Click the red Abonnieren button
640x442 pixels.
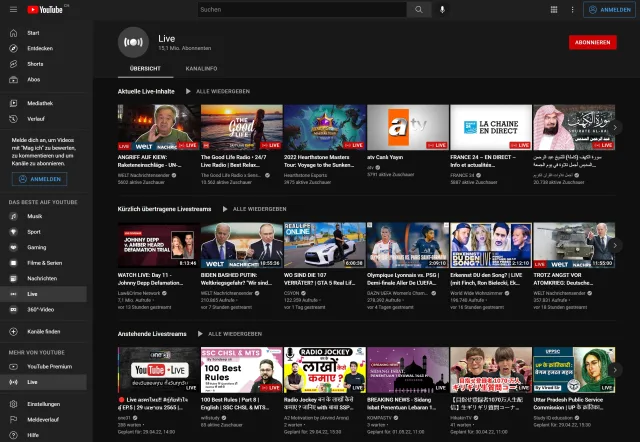592,42
